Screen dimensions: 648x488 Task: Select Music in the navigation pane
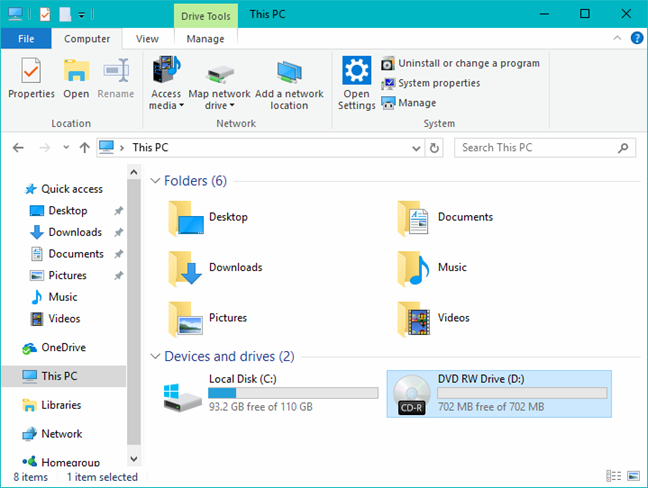[54, 297]
